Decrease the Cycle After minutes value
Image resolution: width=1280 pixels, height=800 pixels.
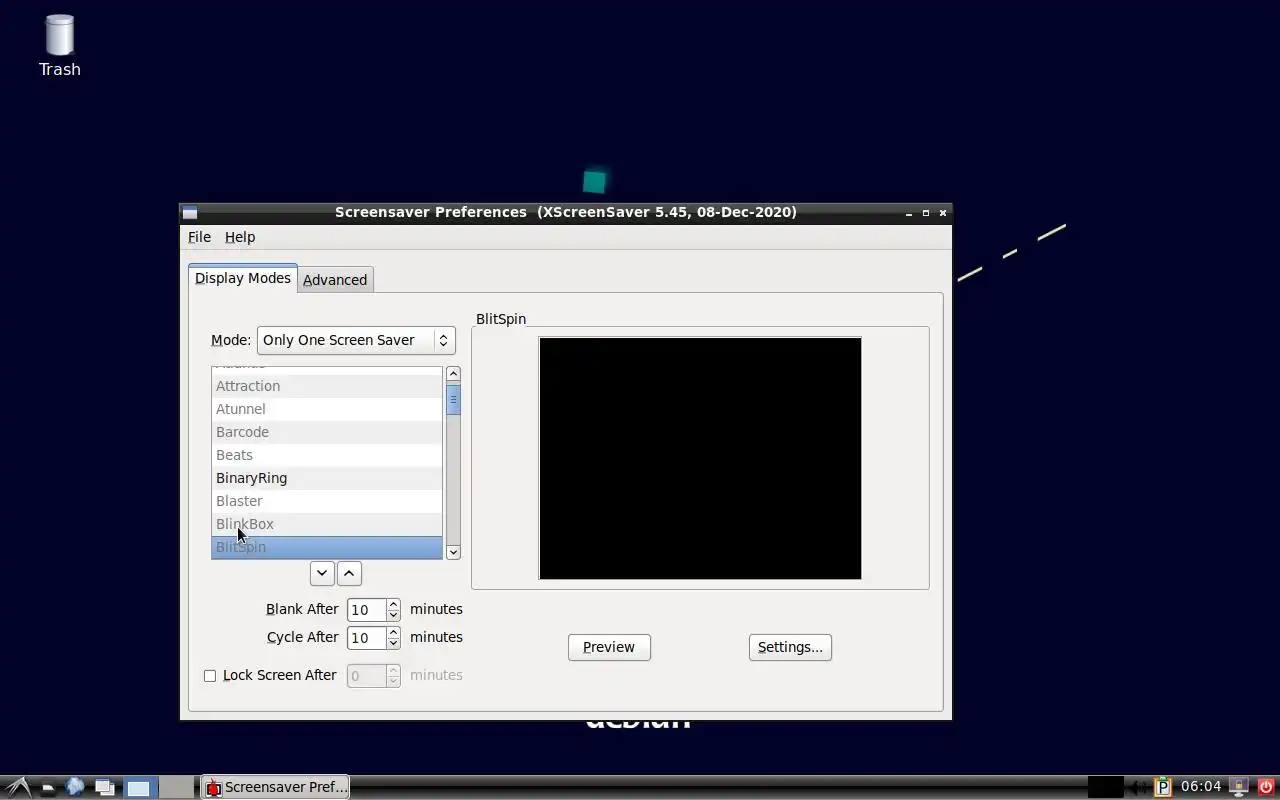tap(393, 643)
